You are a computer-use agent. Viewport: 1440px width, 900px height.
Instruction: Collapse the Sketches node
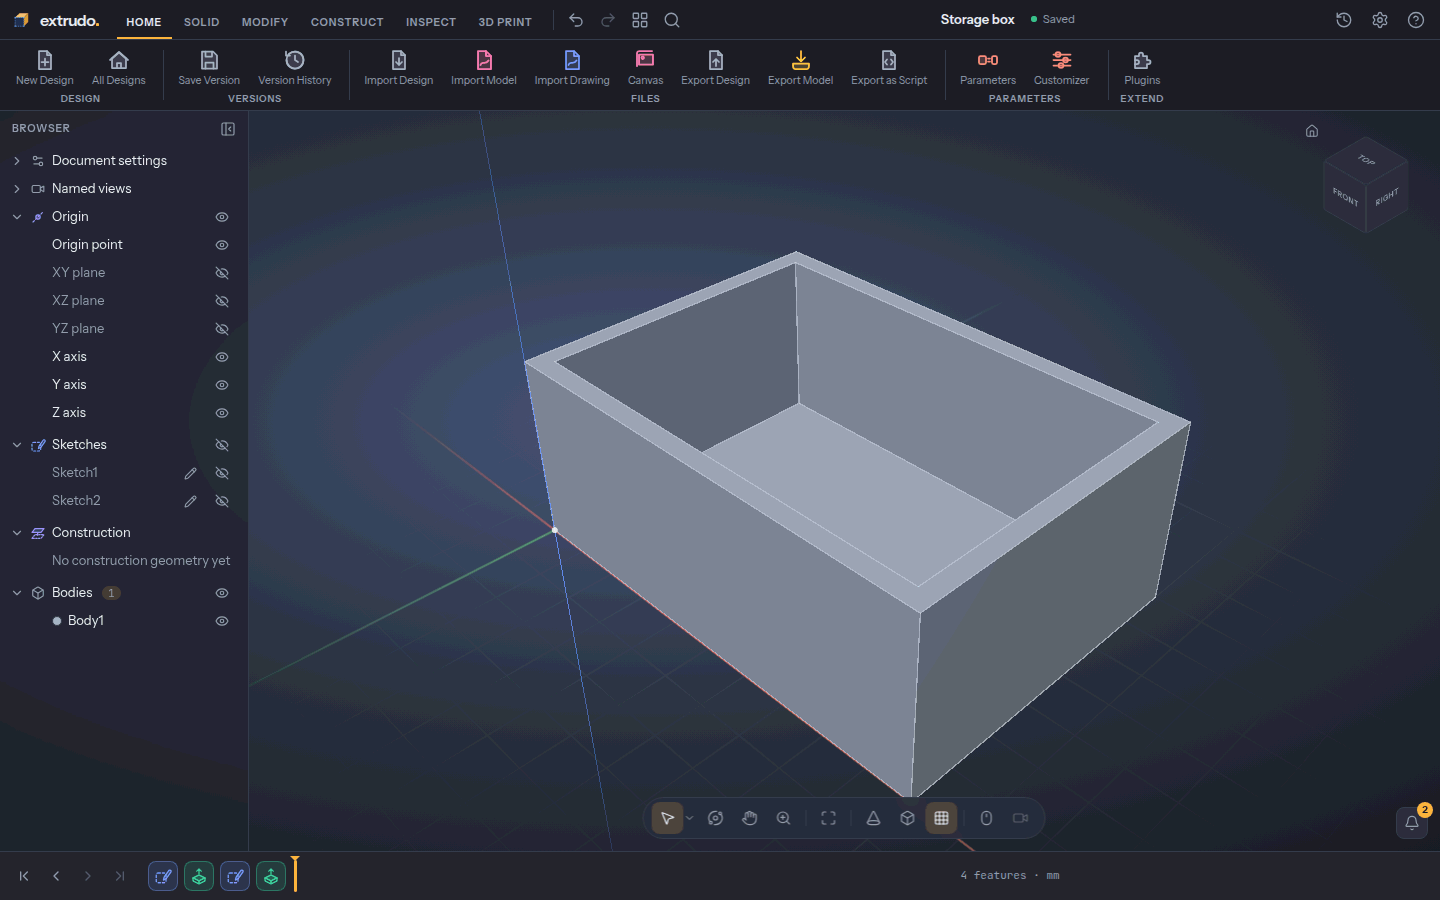(x=17, y=445)
